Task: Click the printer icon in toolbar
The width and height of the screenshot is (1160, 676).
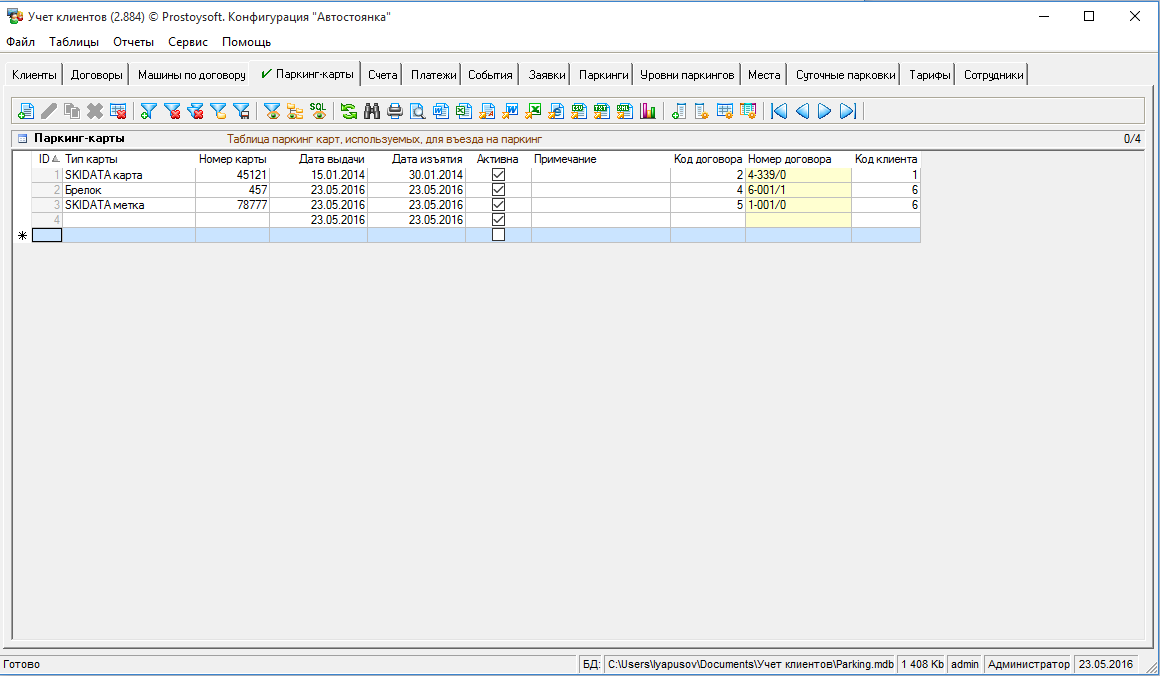Action: click(395, 111)
